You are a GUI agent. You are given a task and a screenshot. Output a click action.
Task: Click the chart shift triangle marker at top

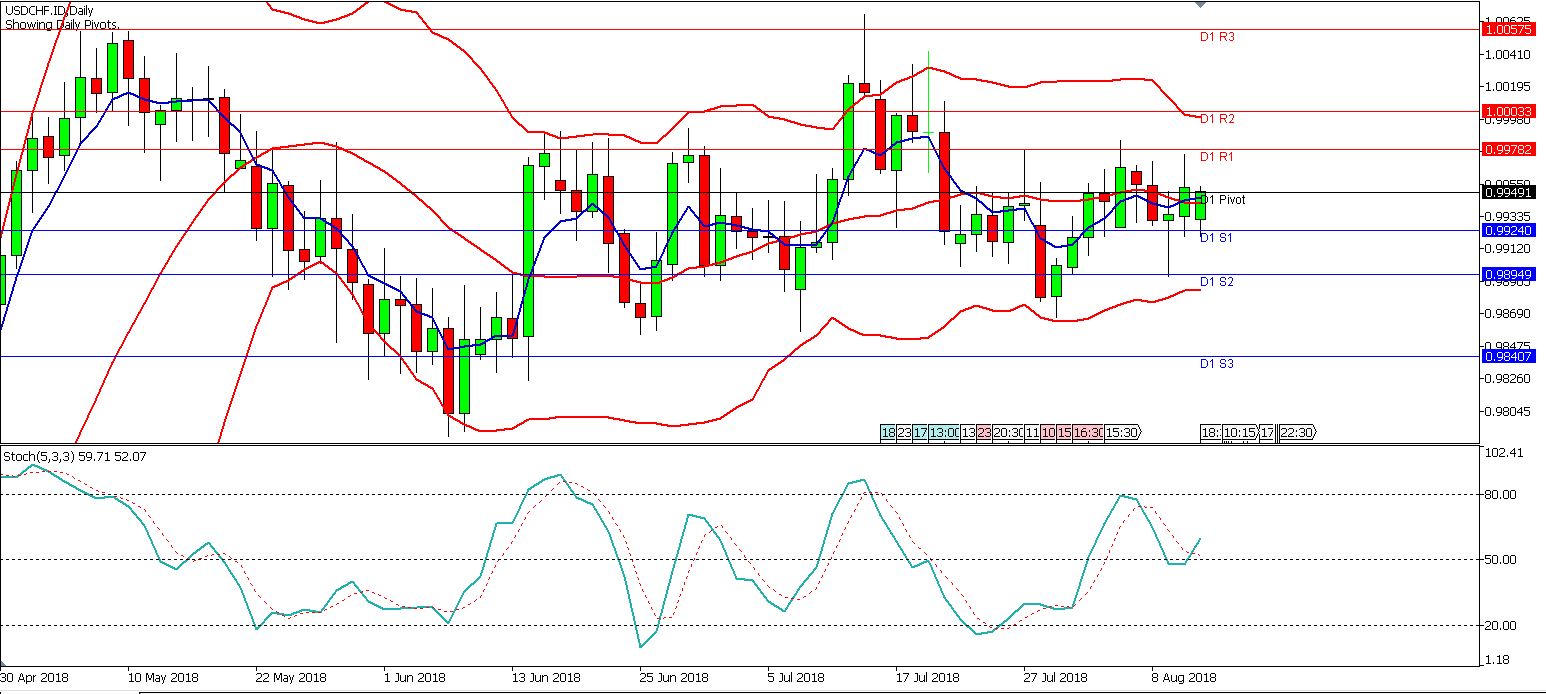pyautogui.click(x=1201, y=4)
